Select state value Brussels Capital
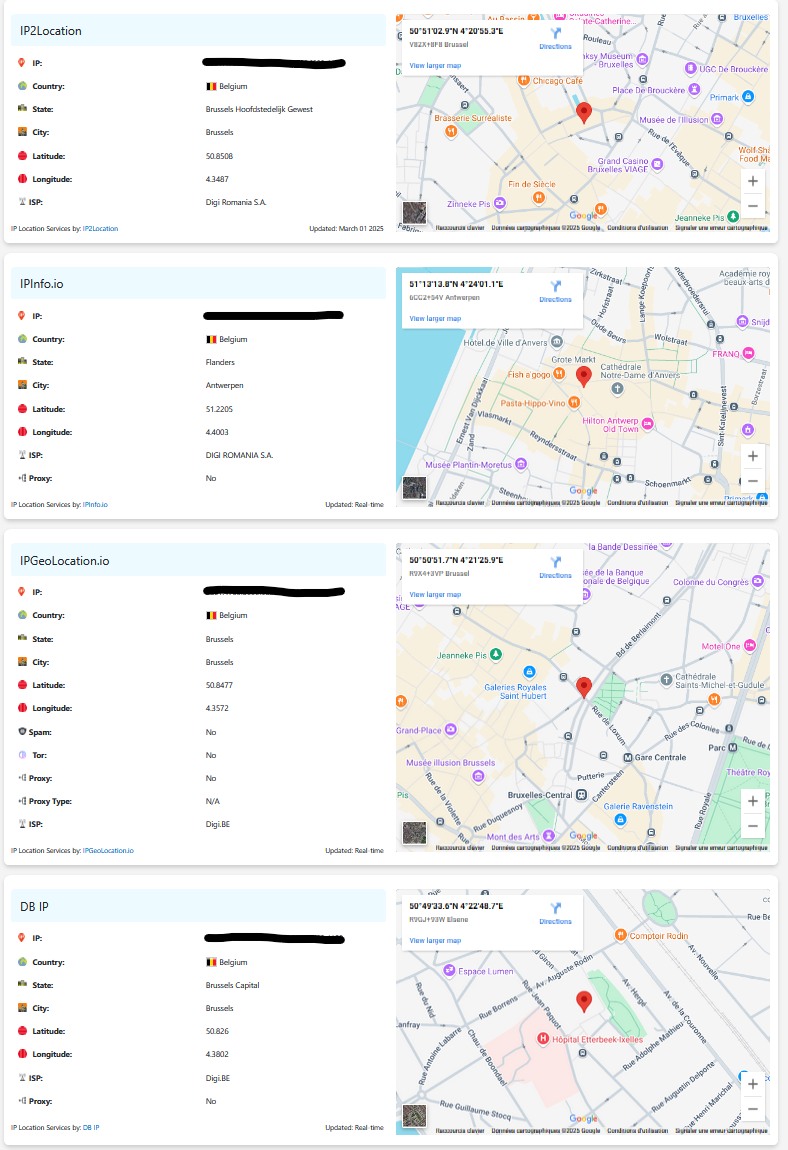This screenshot has width=788, height=1150. [233, 985]
